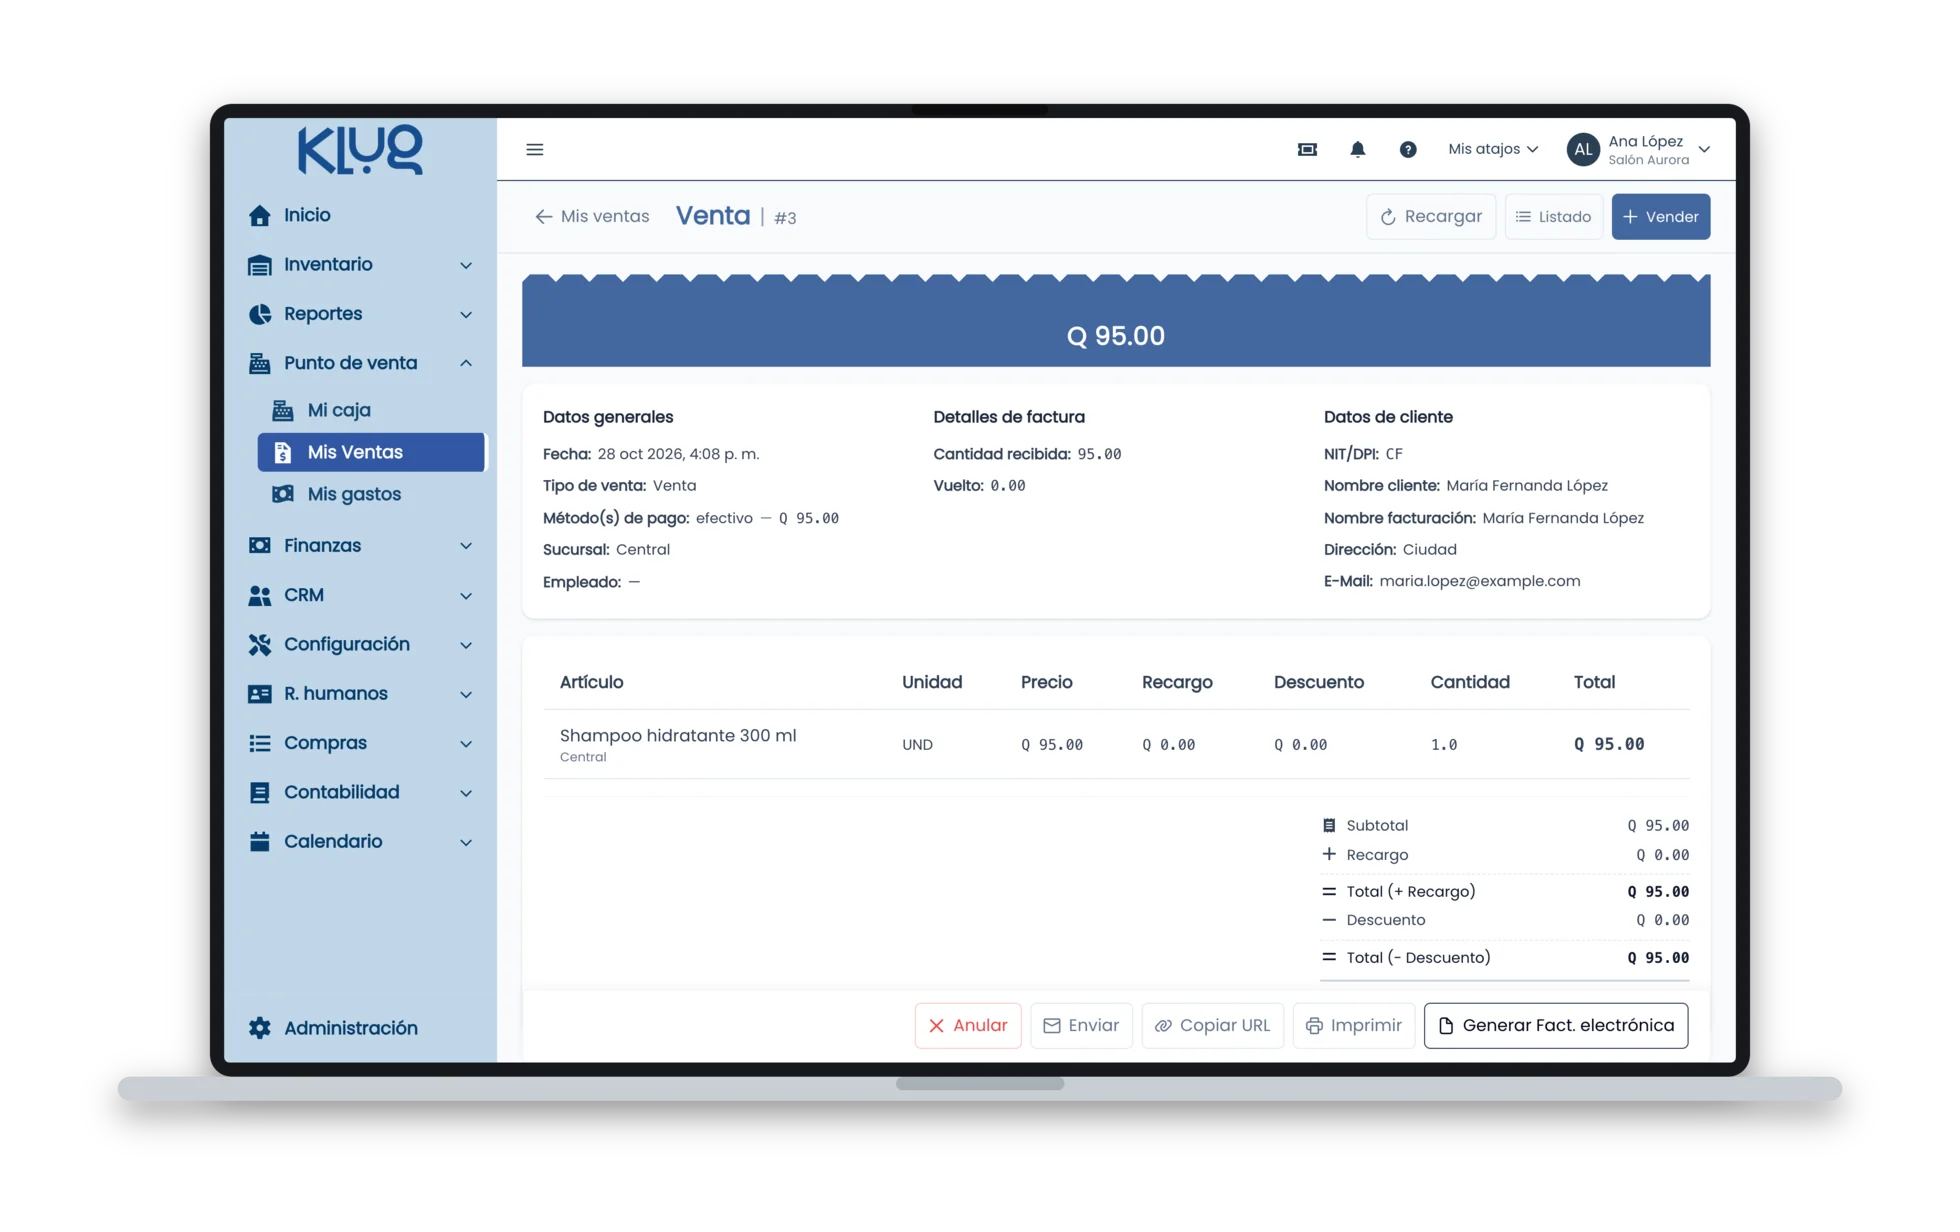Click the CRM people icon
1960x1232 pixels.
tap(260, 595)
